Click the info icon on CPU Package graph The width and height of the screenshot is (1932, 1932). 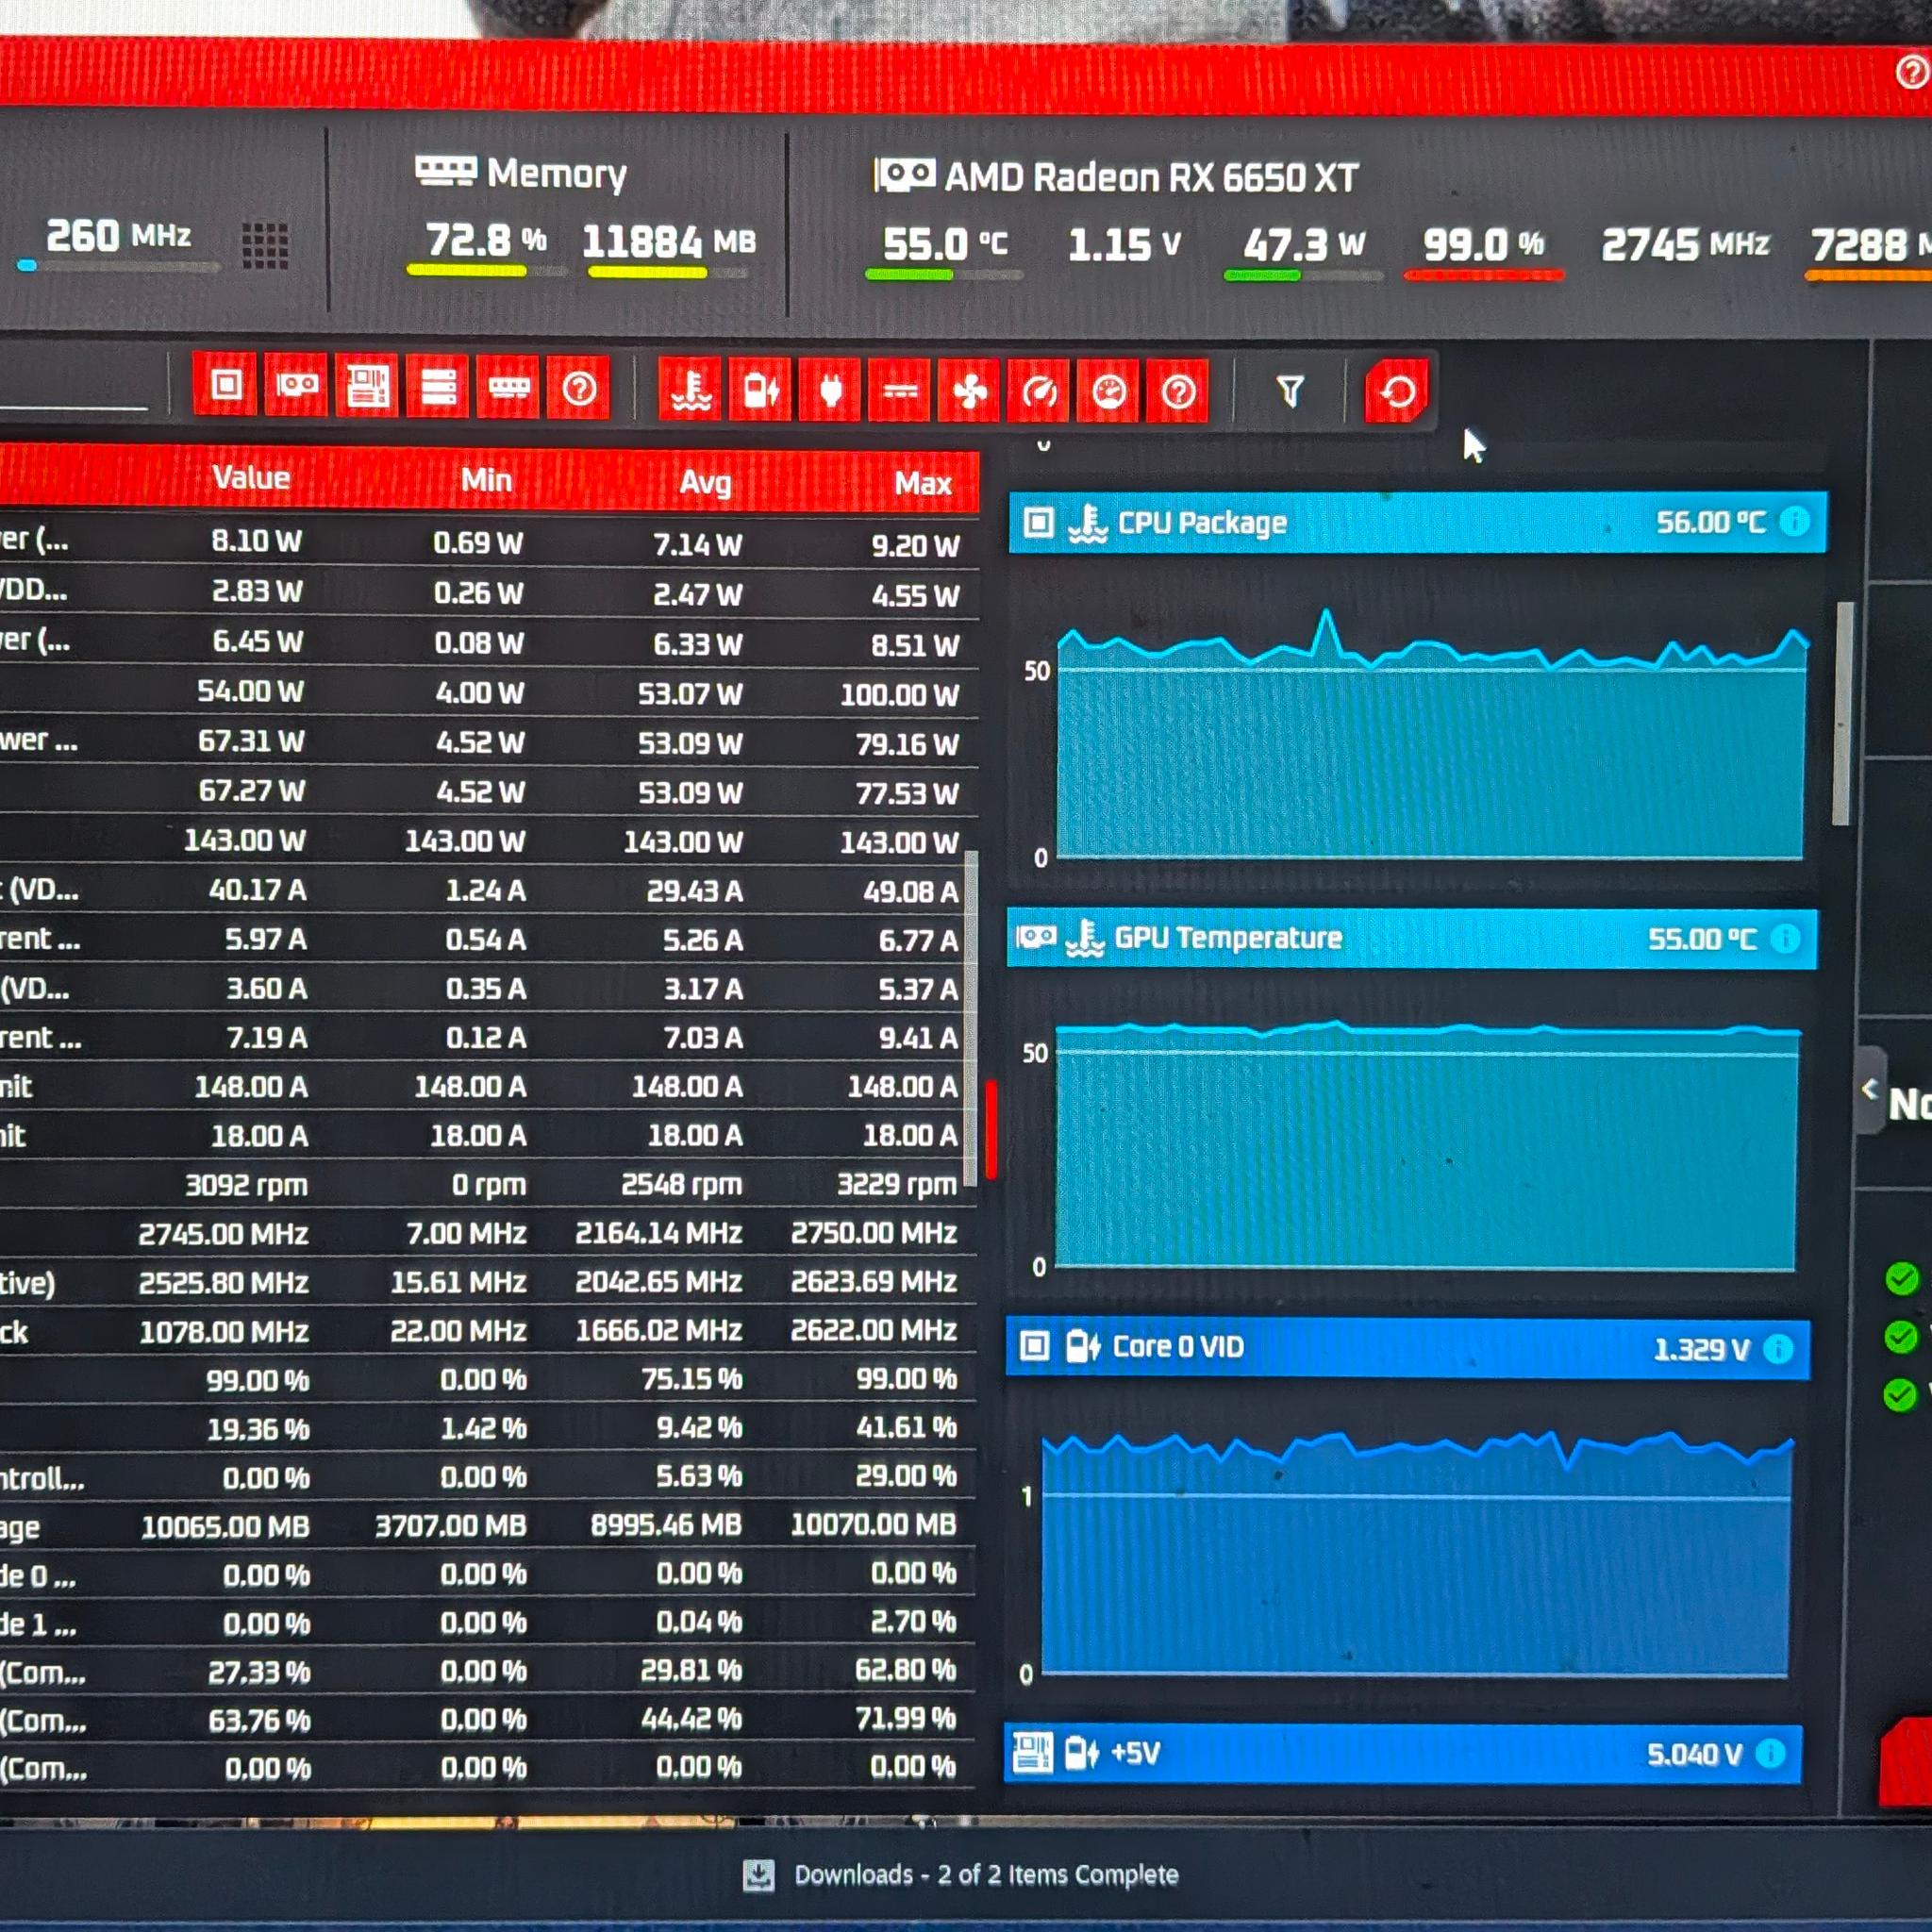[1795, 521]
